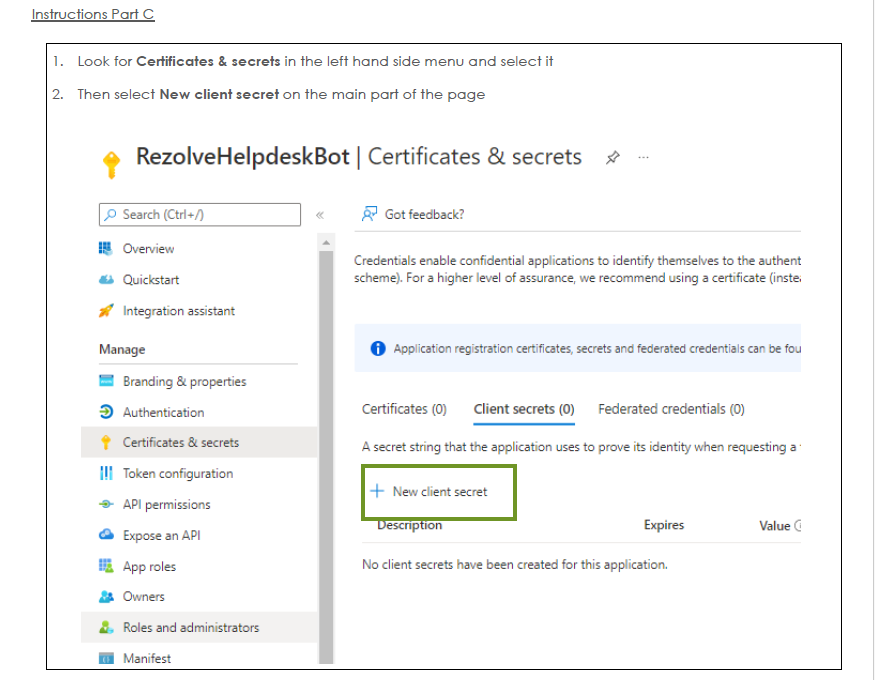Screen dimensions: 875x680
Task: Click the Got feedback person icon
Action: pyautogui.click(x=369, y=214)
